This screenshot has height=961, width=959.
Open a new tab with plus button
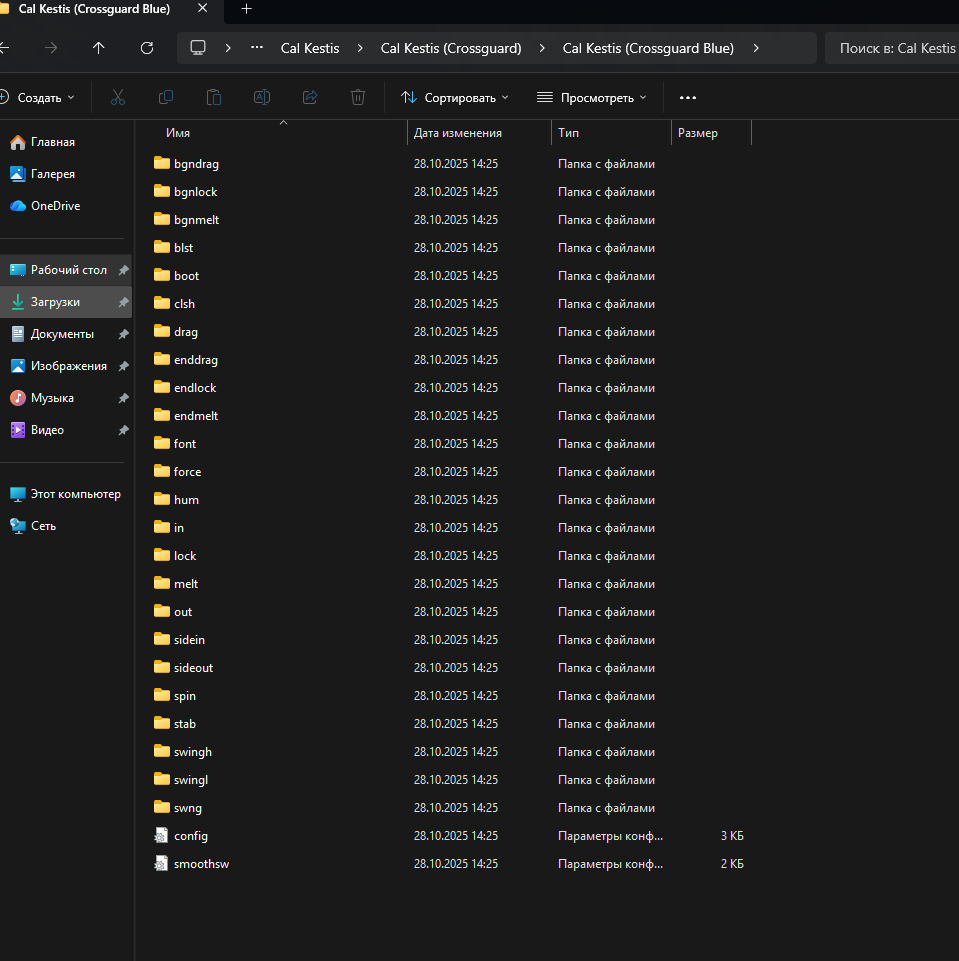tap(247, 9)
